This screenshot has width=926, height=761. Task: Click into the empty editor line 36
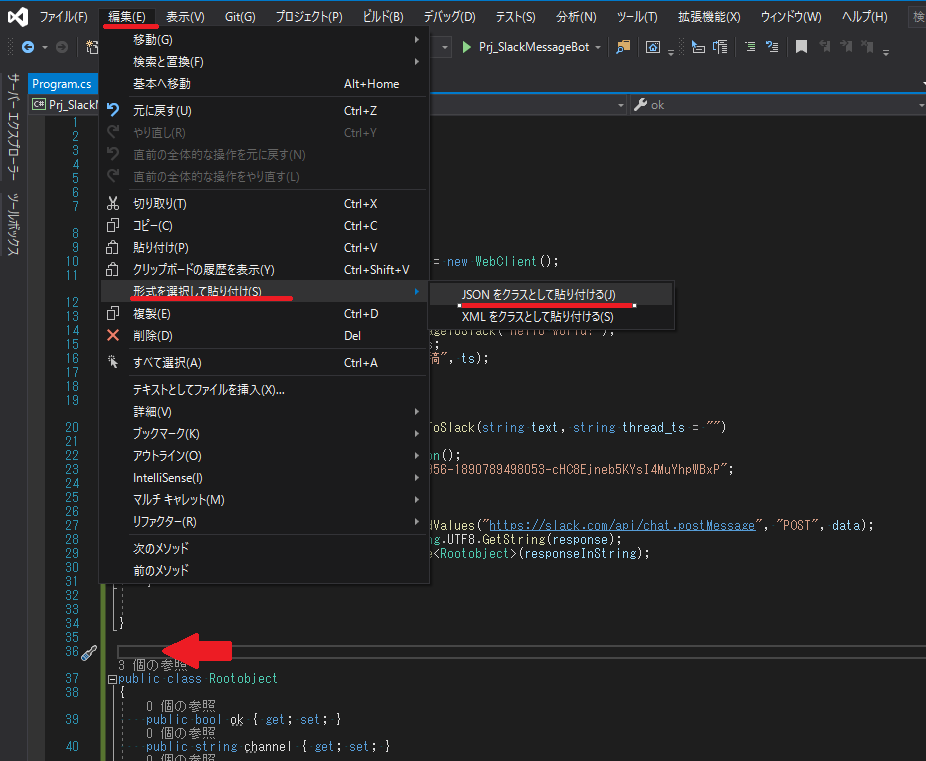[520, 652]
